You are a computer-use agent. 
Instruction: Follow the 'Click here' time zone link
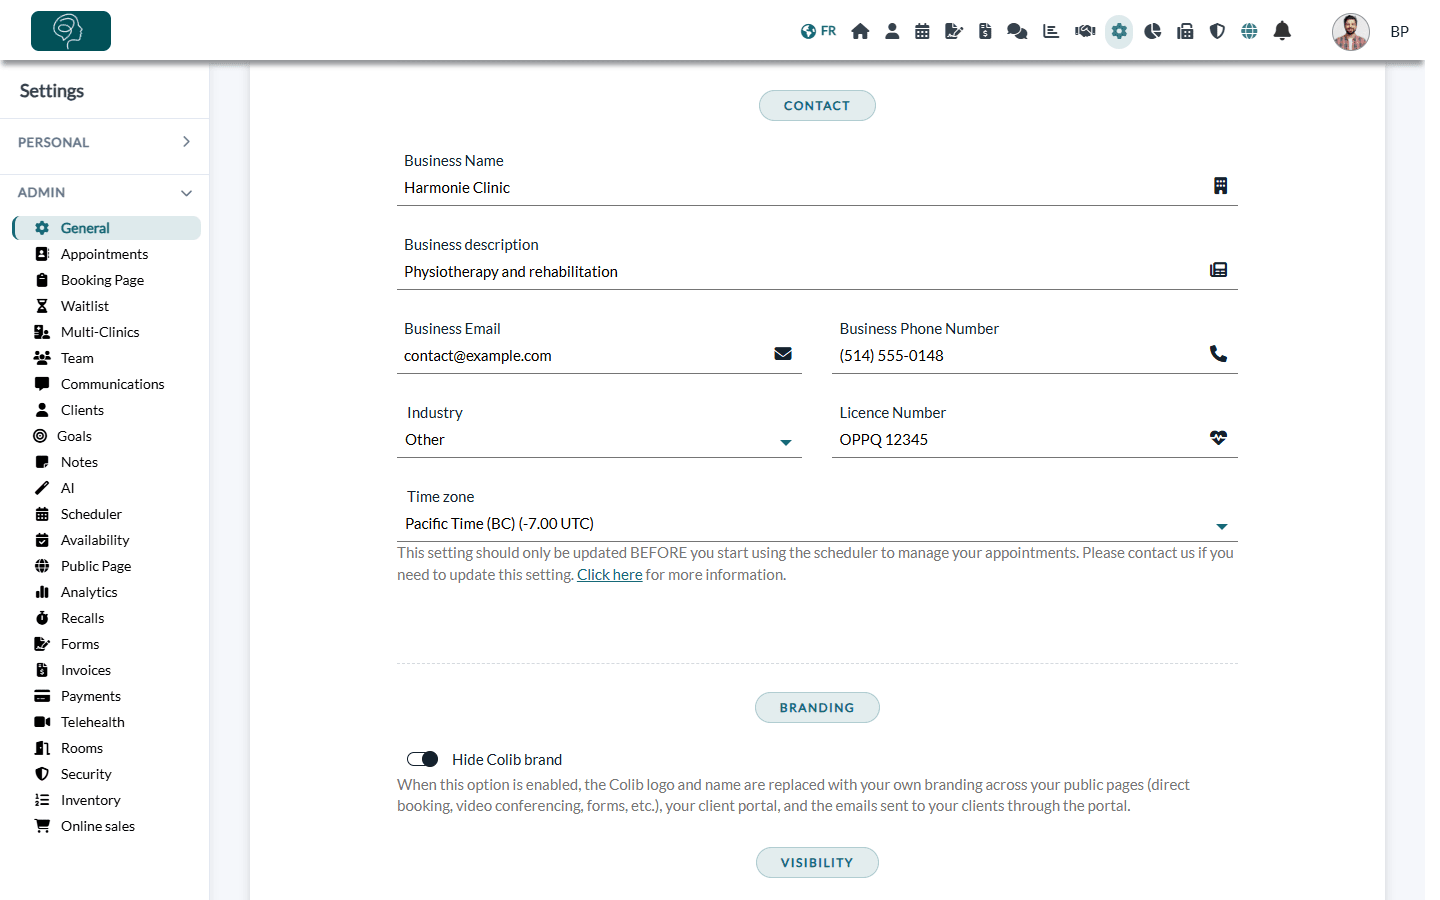click(x=610, y=575)
